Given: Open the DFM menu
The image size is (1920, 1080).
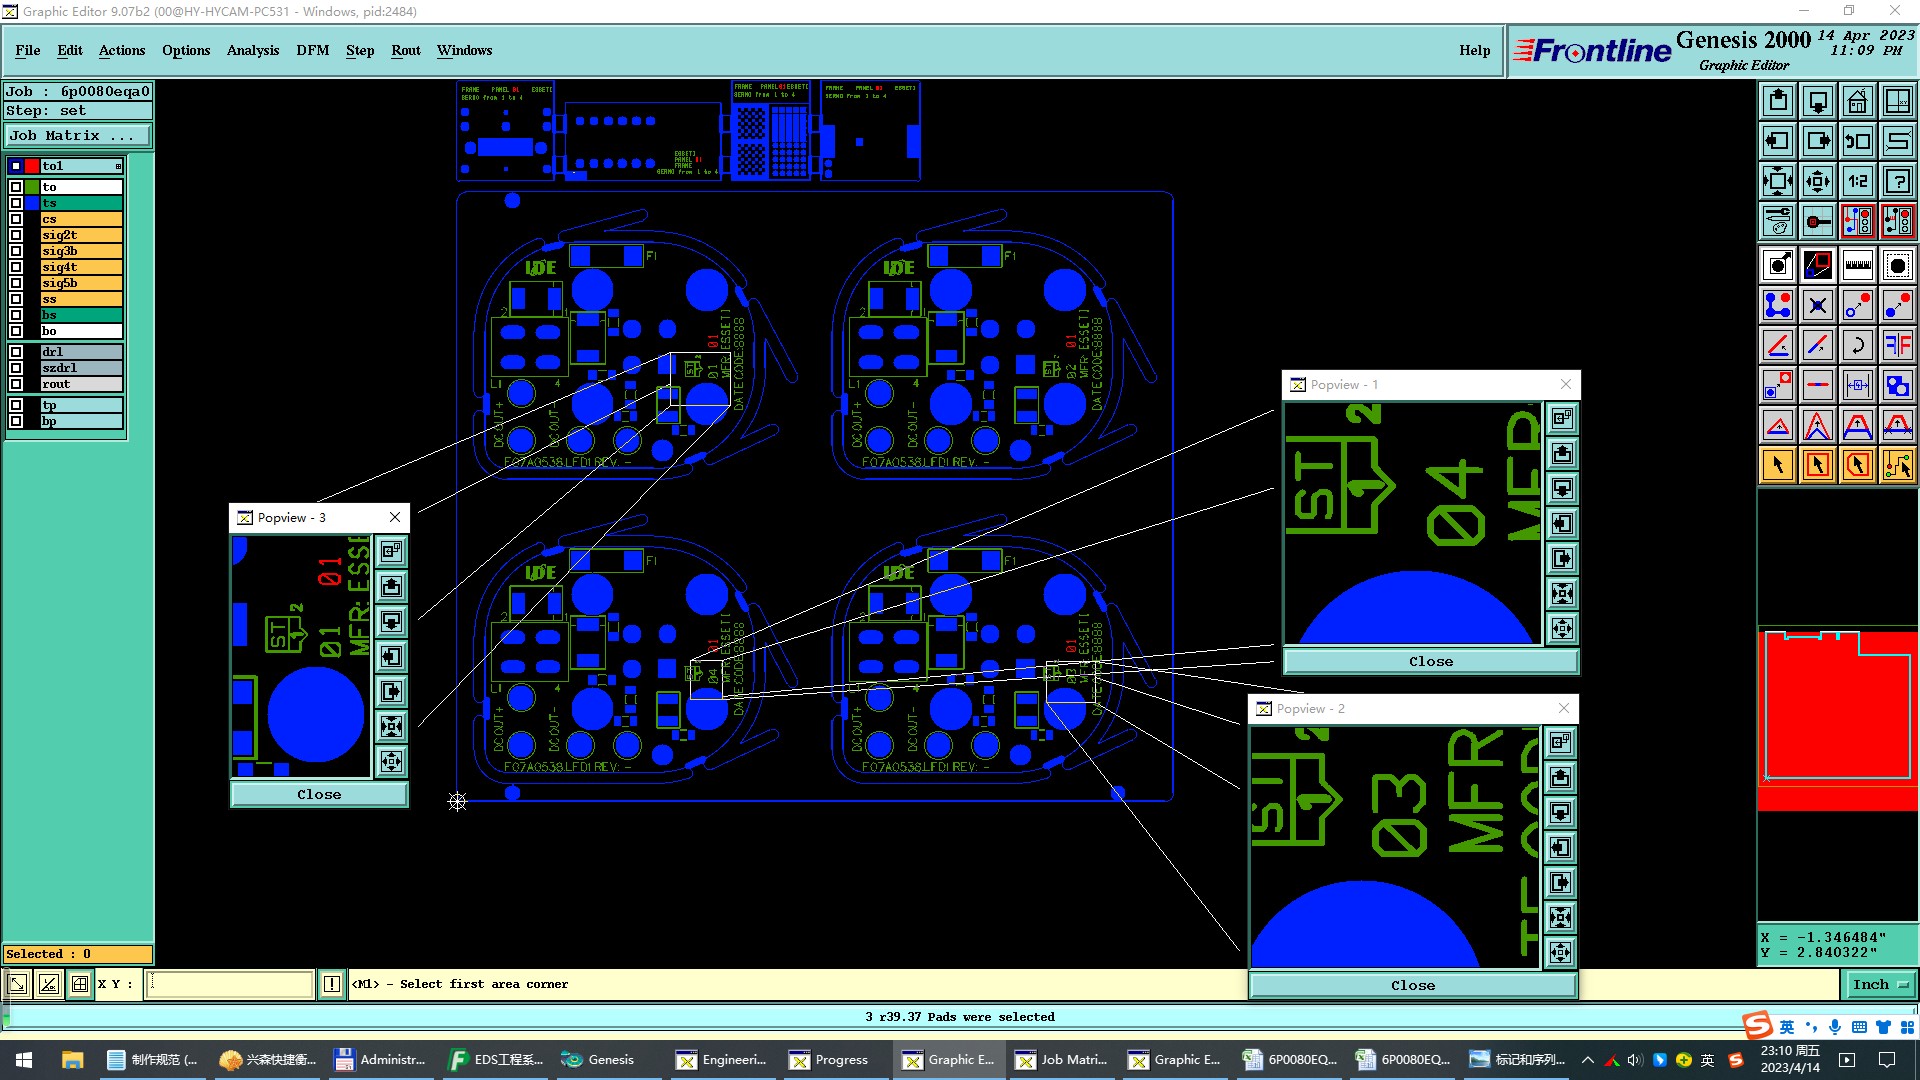Looking at the screenshot, I should pos(312,50).
